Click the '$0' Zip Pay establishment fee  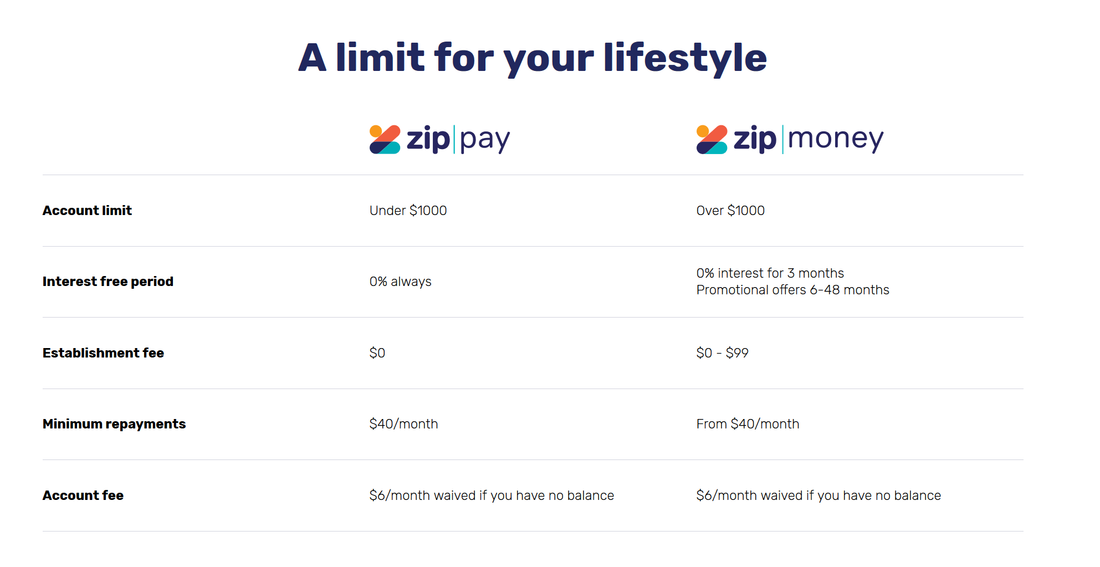[377, 353]
